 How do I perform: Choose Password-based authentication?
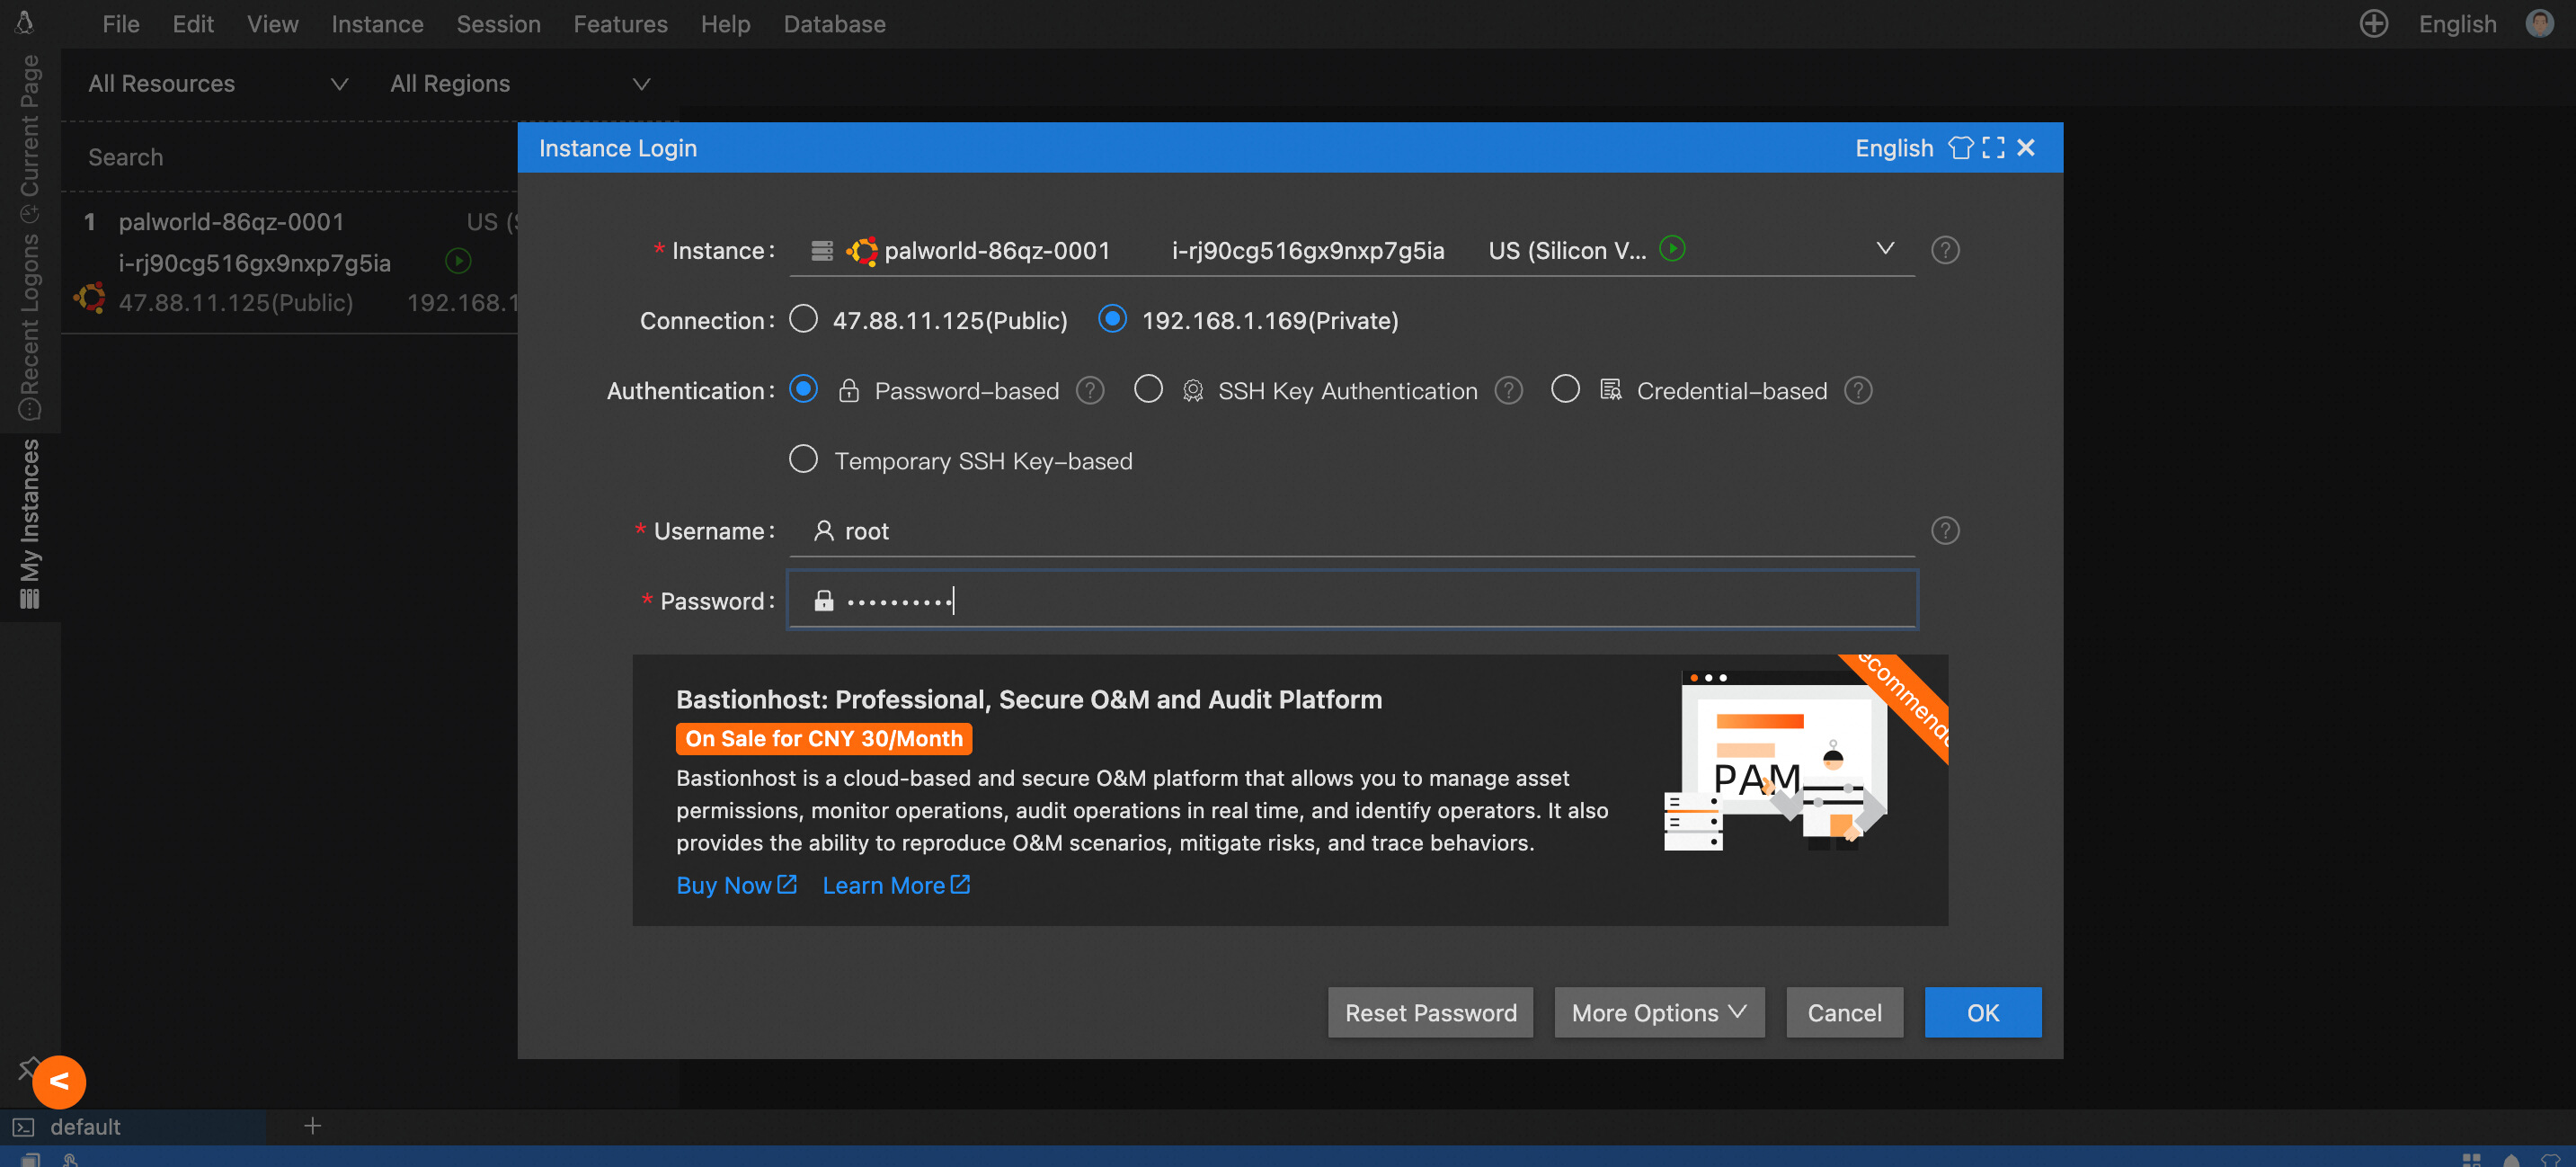pos(803,389)
